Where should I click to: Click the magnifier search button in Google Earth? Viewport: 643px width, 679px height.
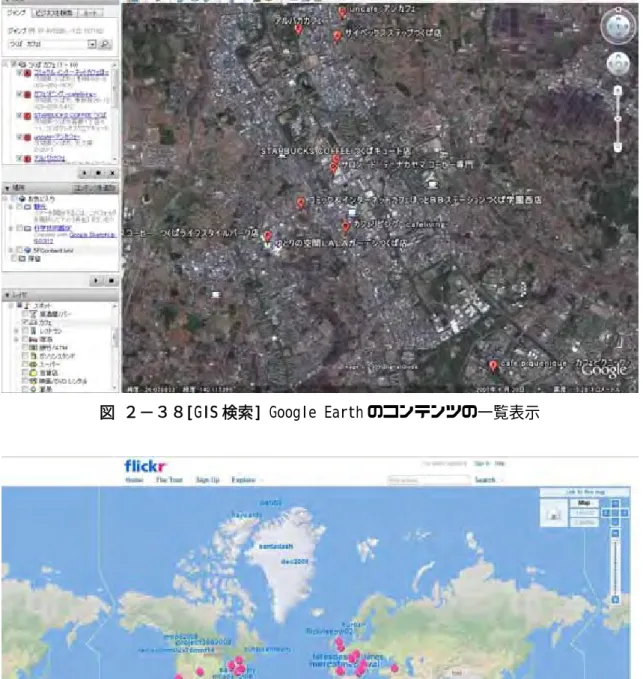pos(105,44)
